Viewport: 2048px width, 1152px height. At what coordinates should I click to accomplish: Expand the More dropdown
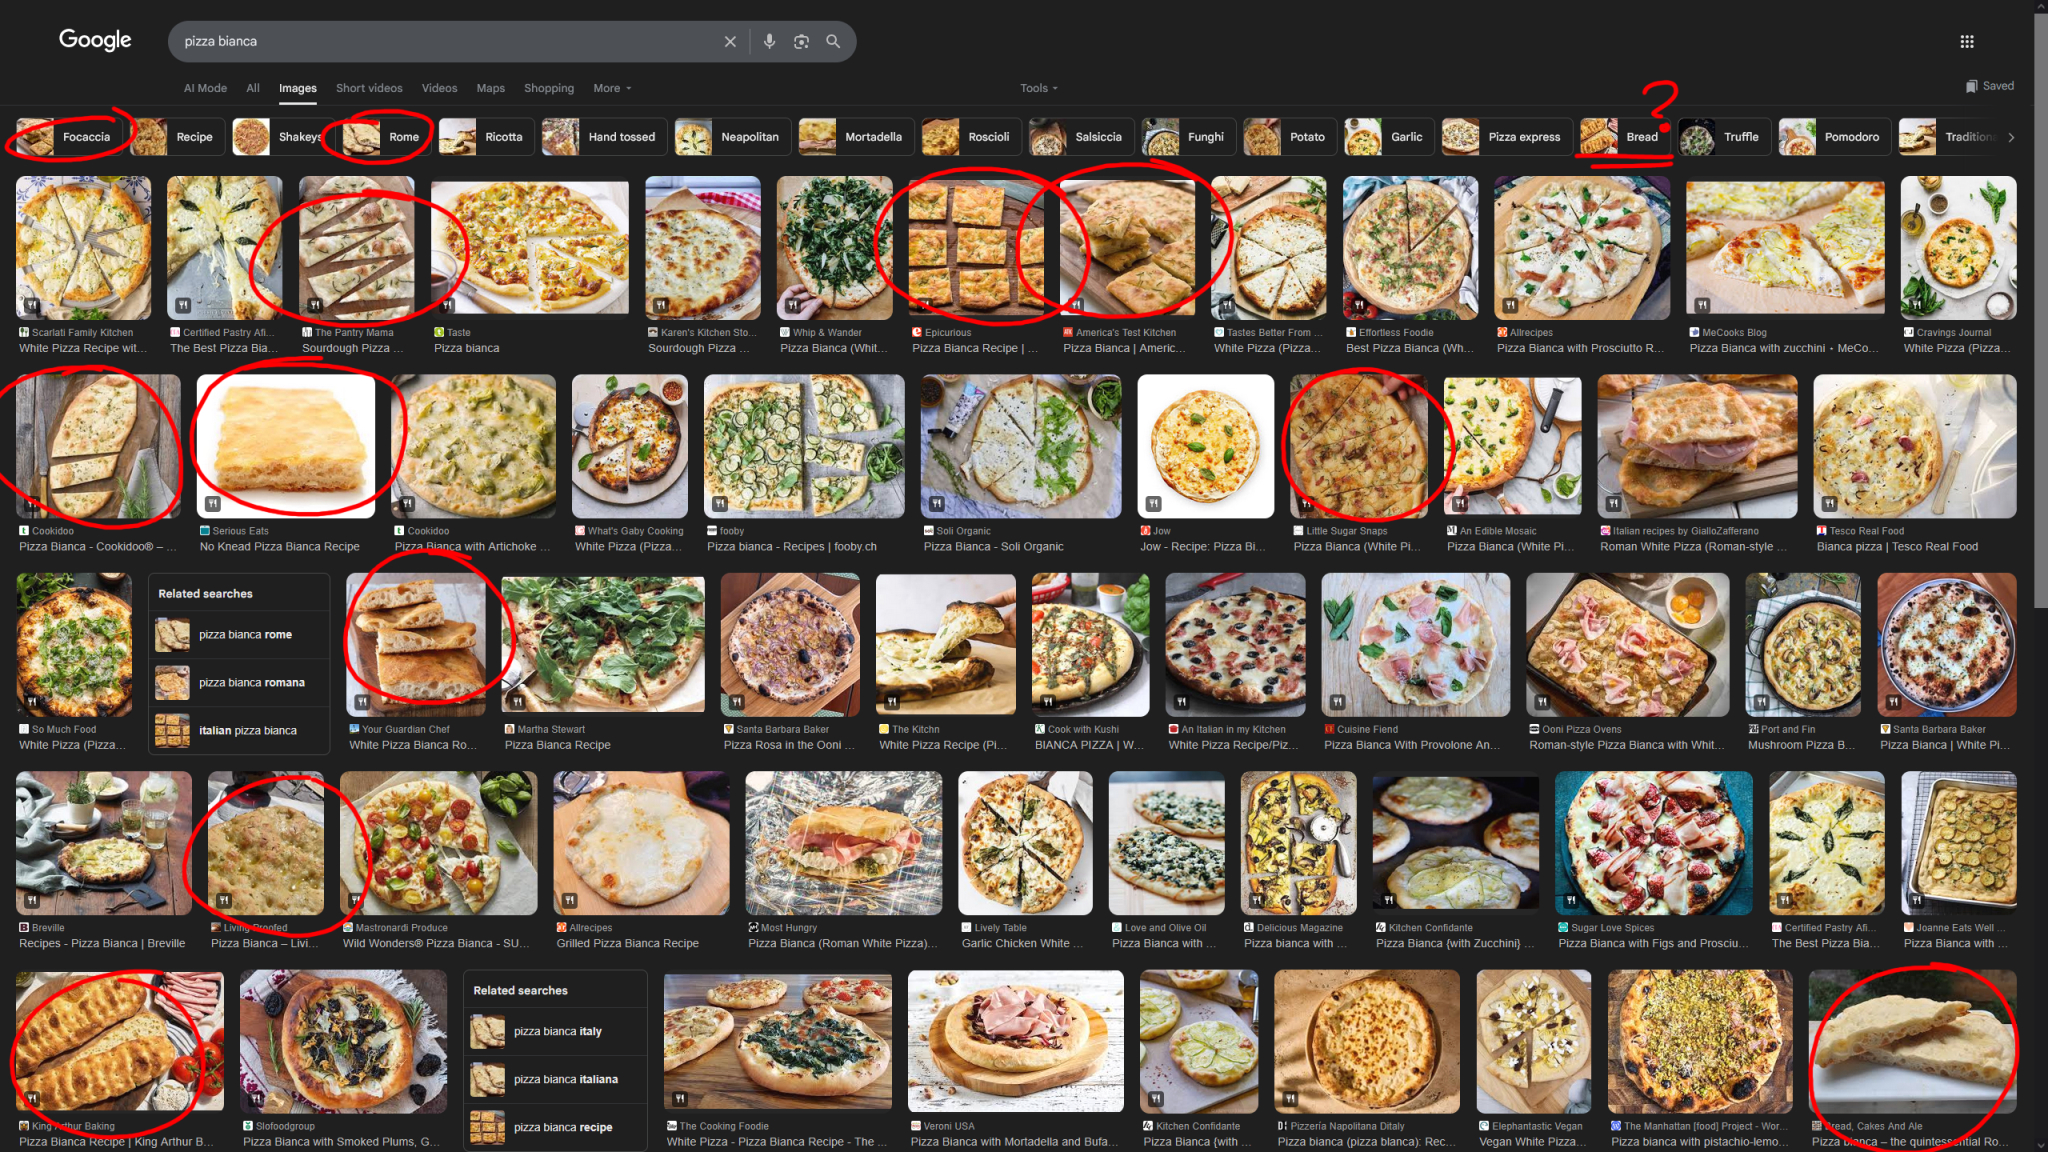pyautogui.click(x=612, y=88)
